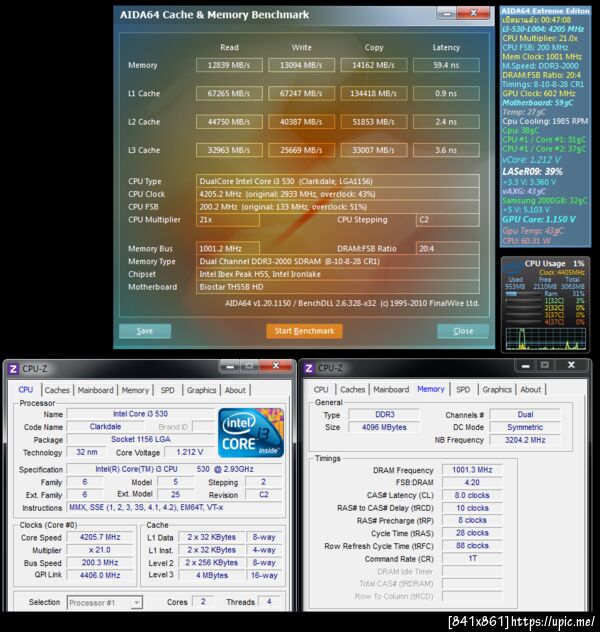Select SPD tab in right CPU-Z window
Image resolution: width=600 pixels, height=632 pixels.
coord(463,389)
